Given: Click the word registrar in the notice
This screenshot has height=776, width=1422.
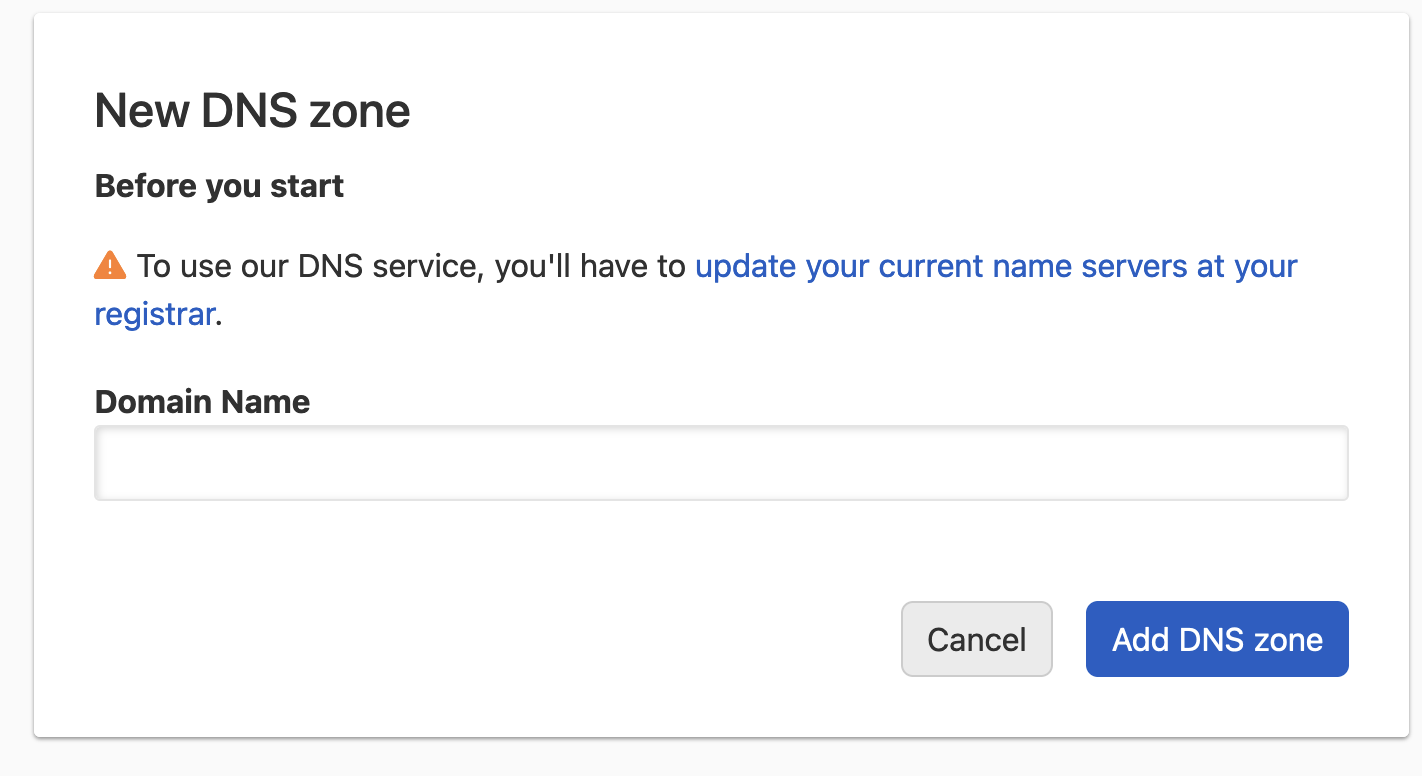Looking at the screenshot, I should (154, 313).
